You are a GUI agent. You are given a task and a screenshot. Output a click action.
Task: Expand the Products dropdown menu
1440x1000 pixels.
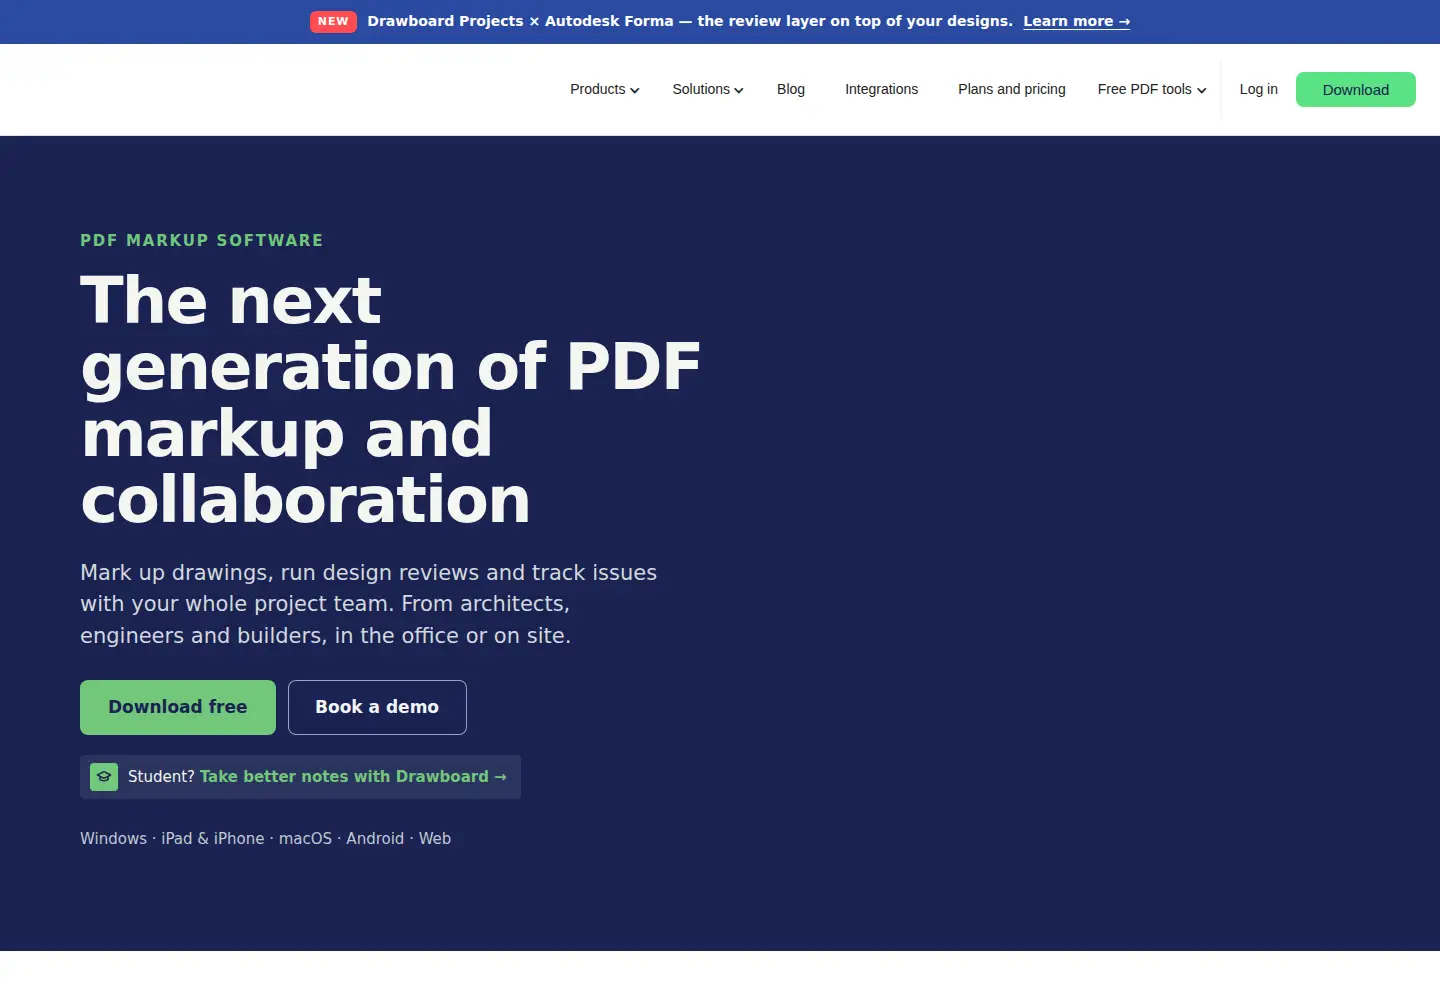604,89
